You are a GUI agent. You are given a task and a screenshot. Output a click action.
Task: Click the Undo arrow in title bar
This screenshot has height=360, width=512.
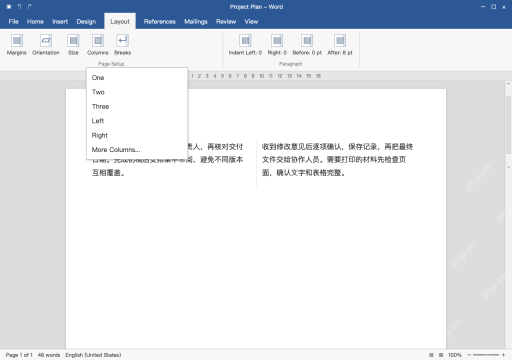(x=19, y=7)
